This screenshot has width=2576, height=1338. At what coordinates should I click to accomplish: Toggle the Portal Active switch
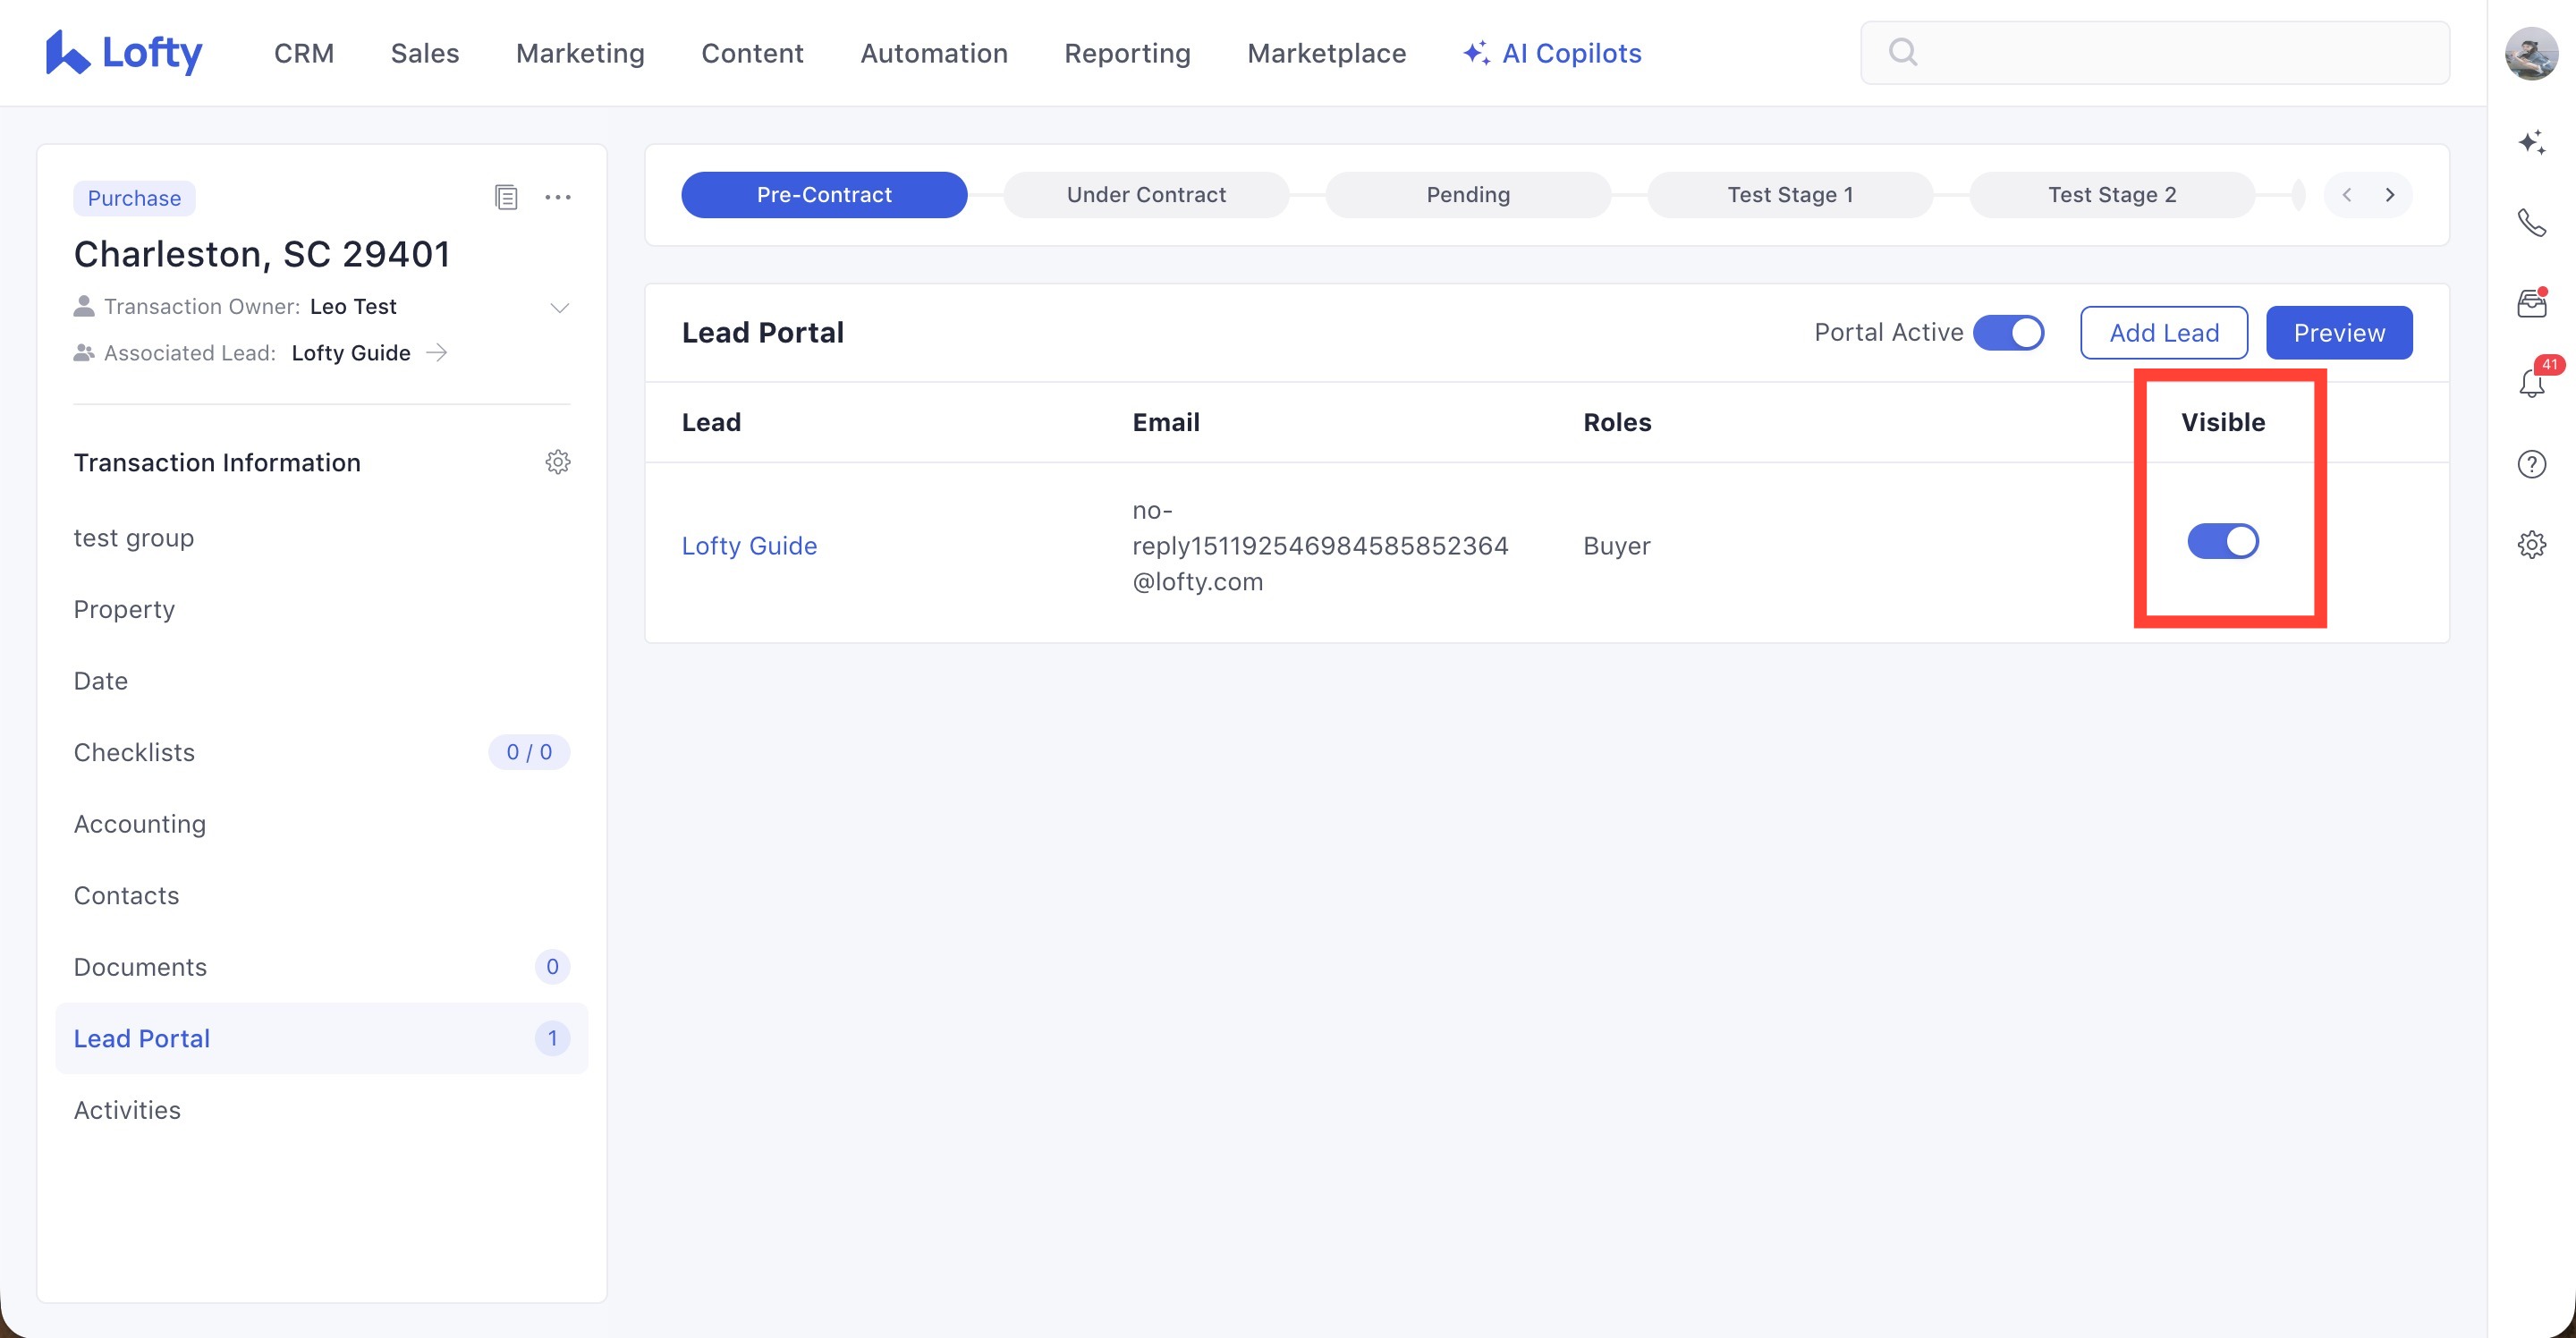pos(2007,333)
